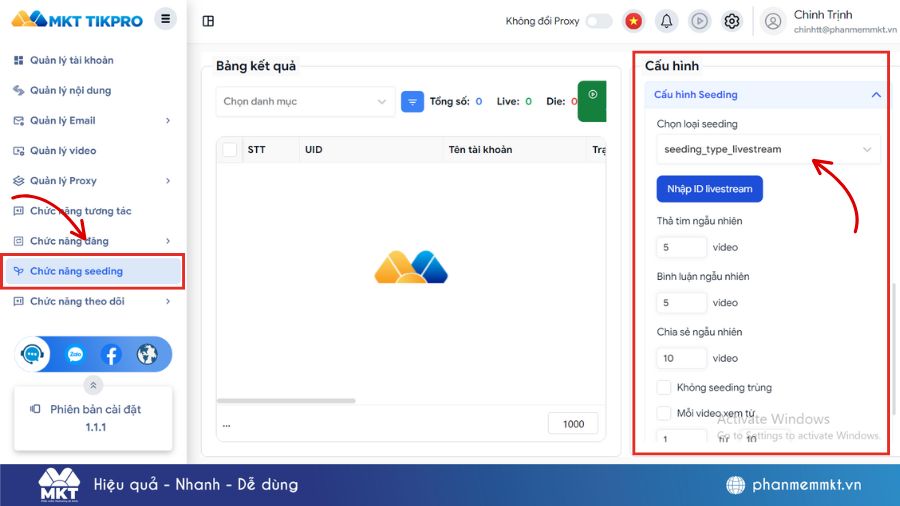The height and width of the screenshot is (506, 900).
Task: Enable Không seeding trùng checkbox
Action: [x=664, y=387]
